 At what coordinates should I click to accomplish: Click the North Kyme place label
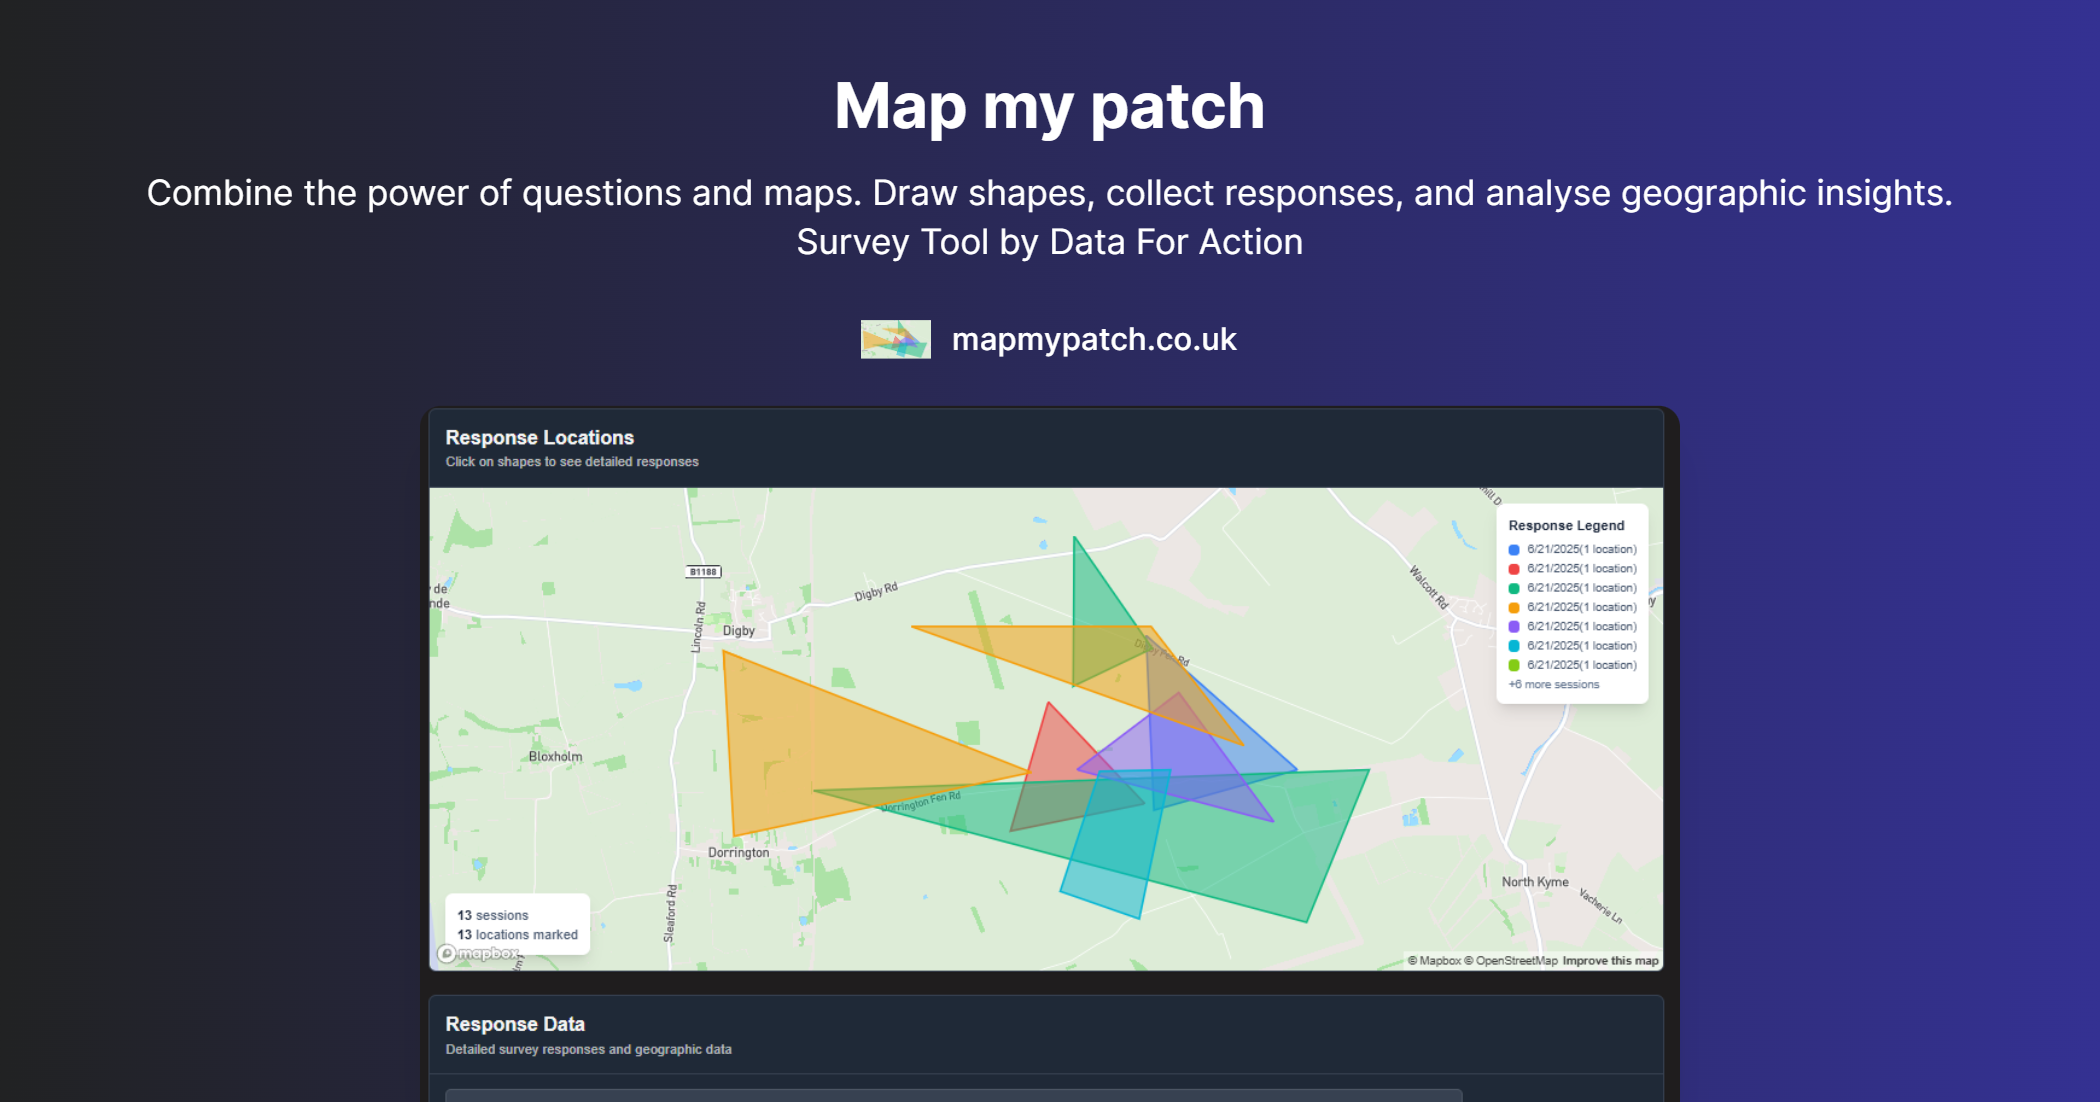(x=1535, y=882)
